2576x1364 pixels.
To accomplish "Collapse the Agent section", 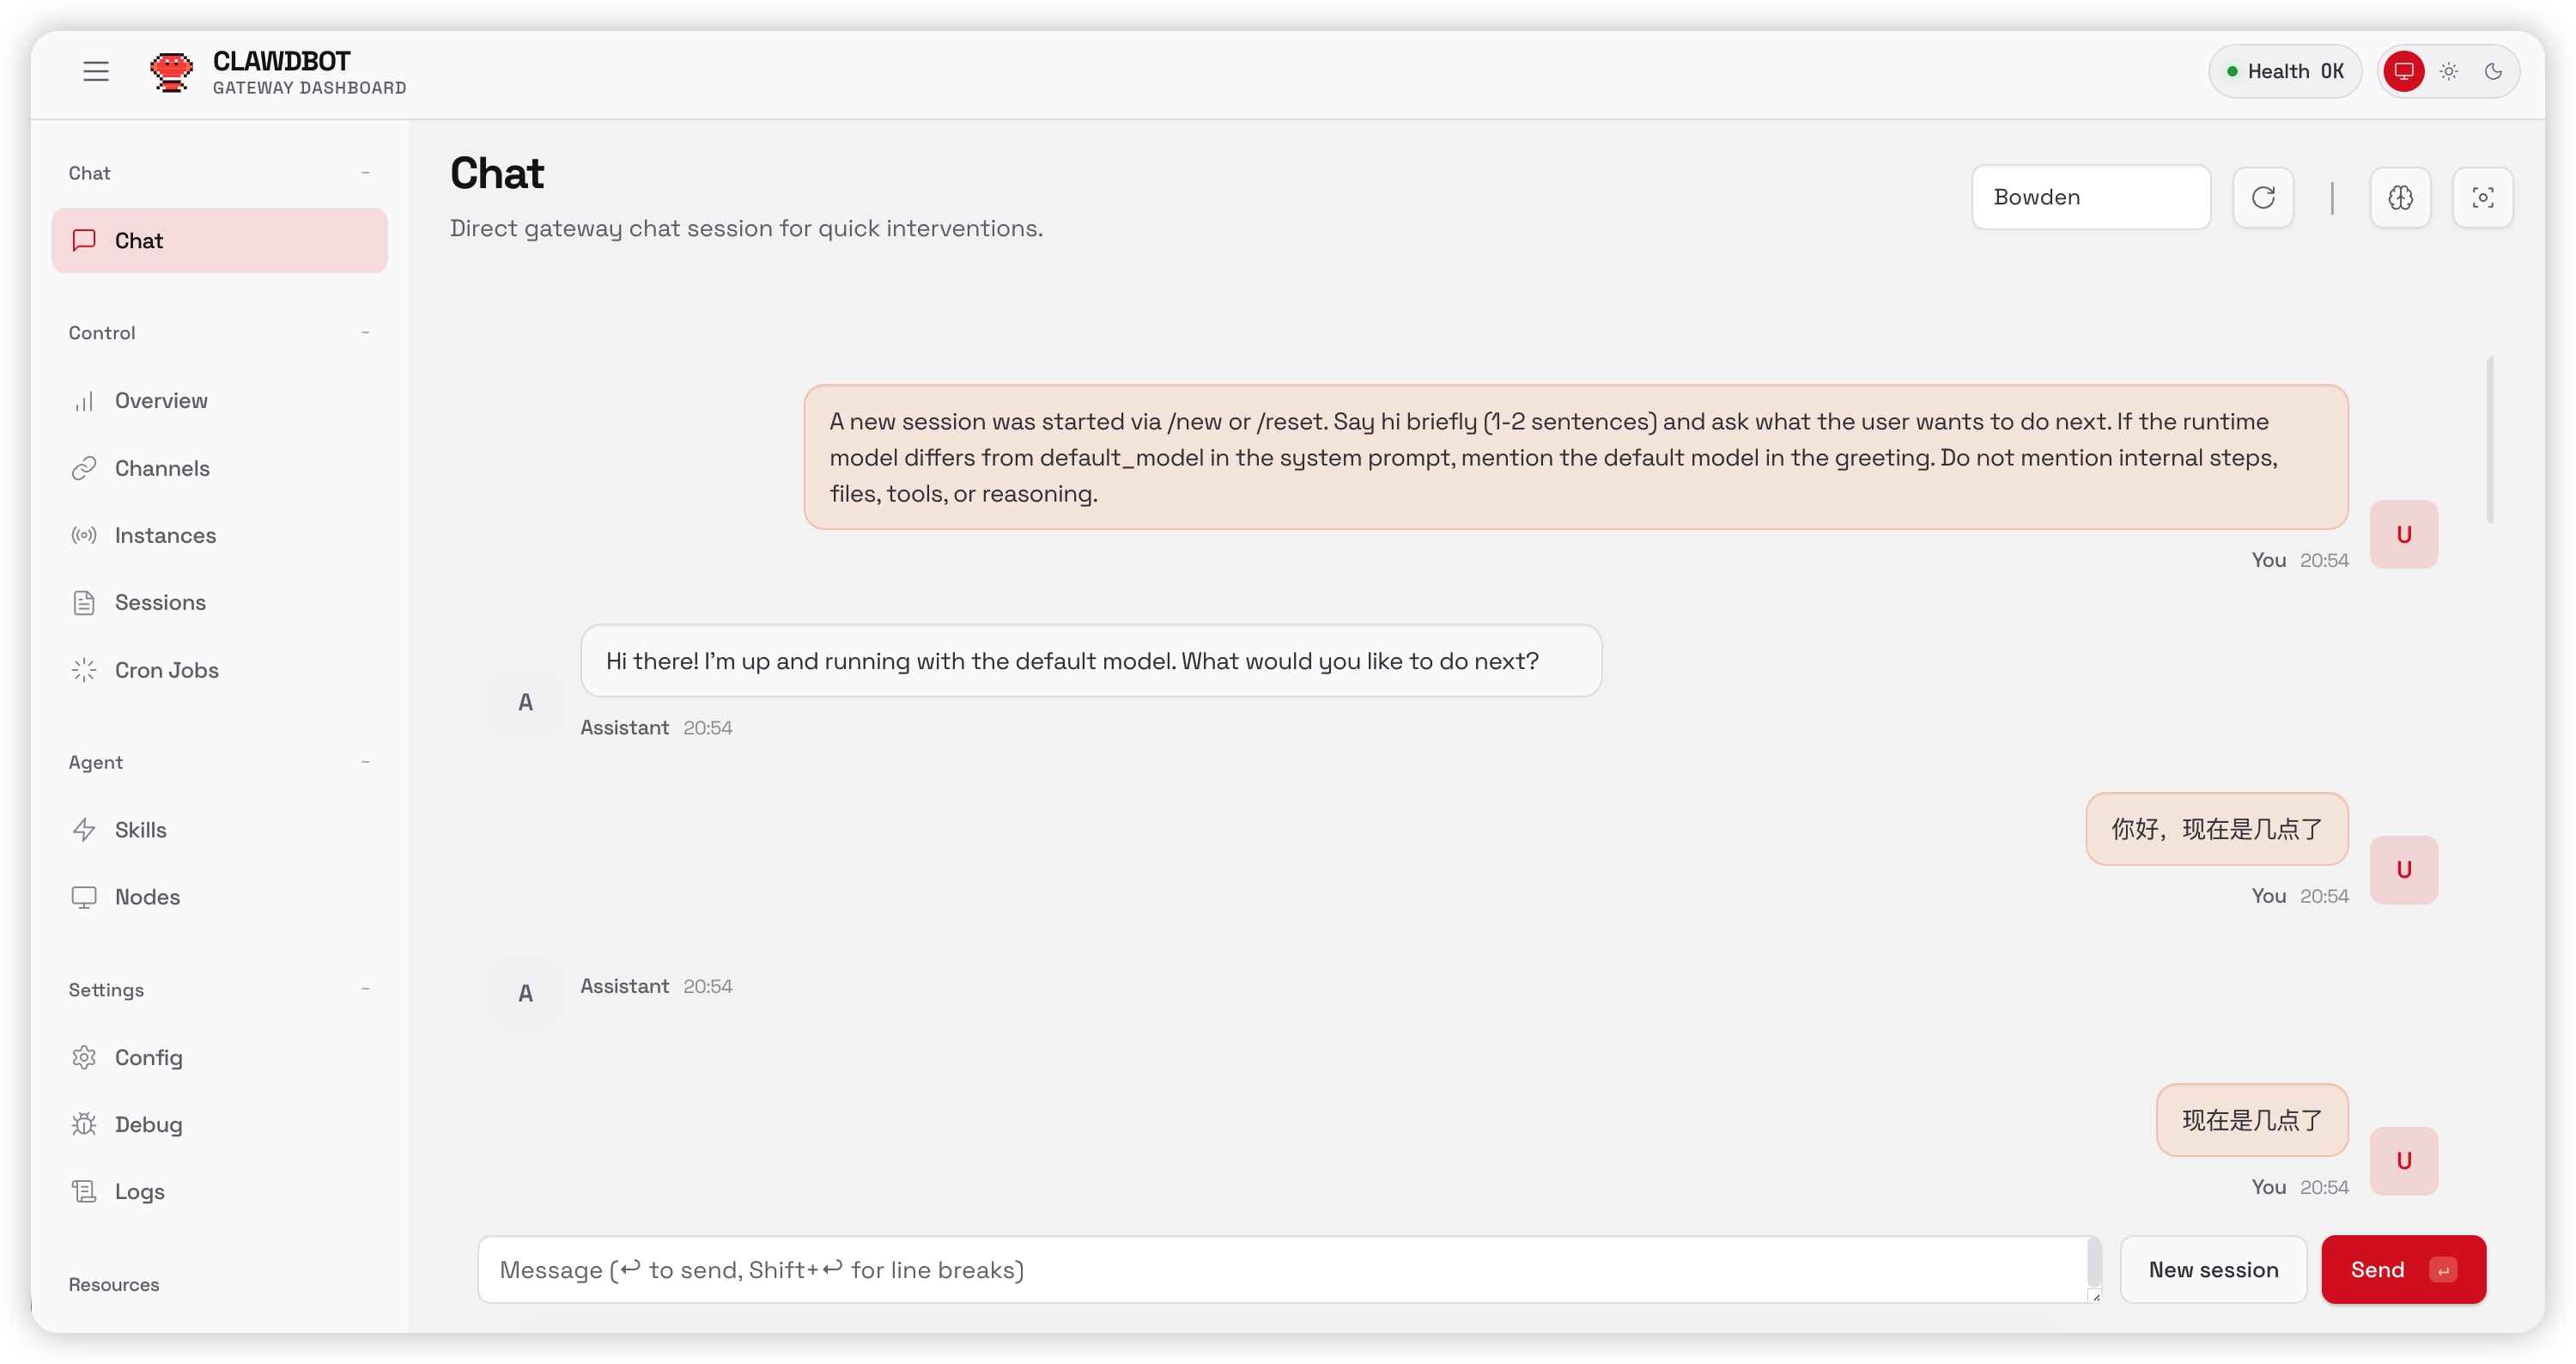I will (365, 762).
